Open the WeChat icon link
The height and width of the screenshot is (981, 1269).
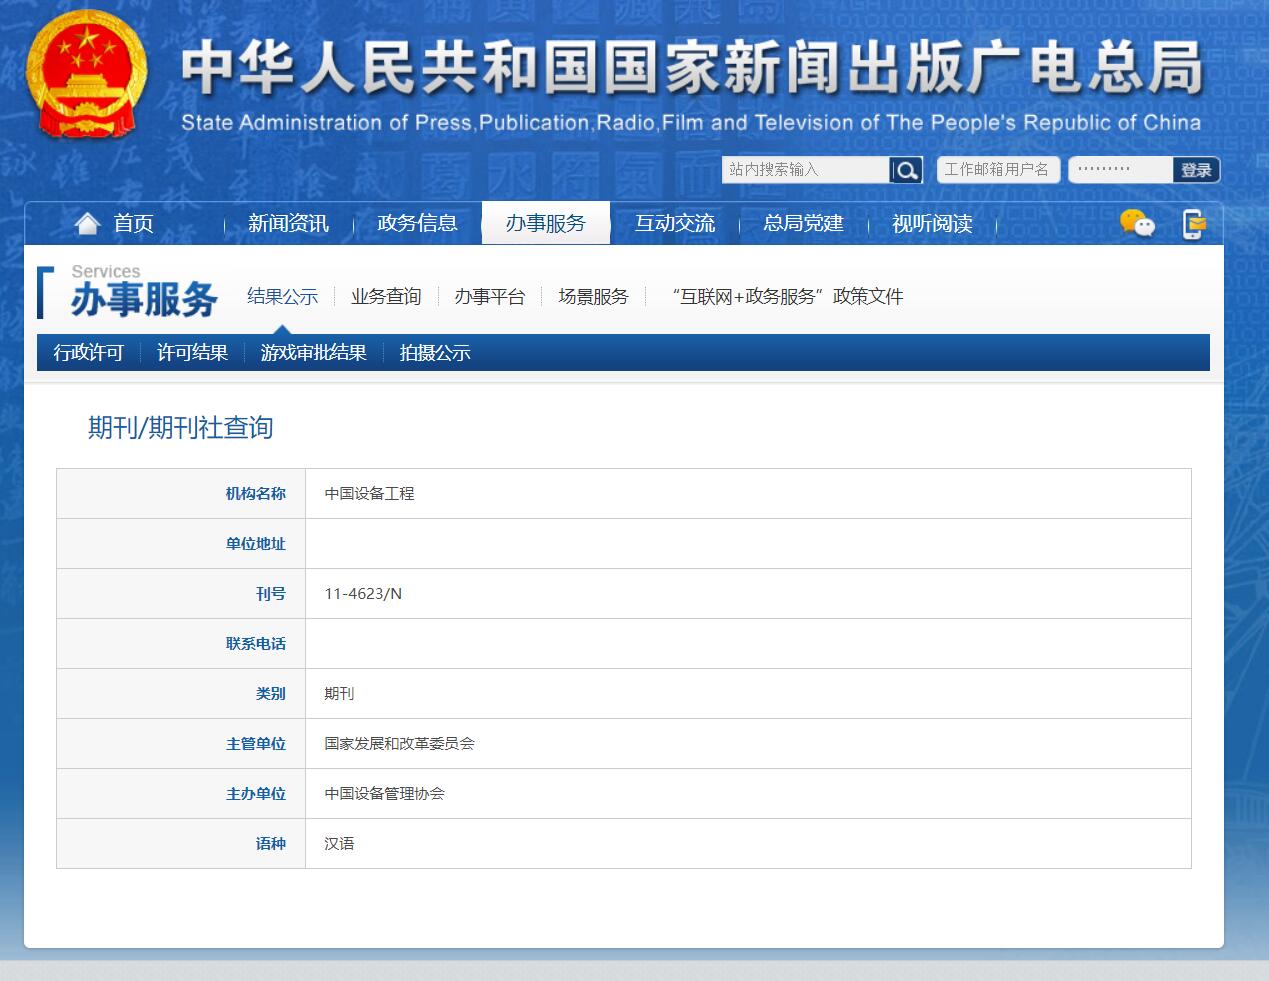(x=1137, y=223)
